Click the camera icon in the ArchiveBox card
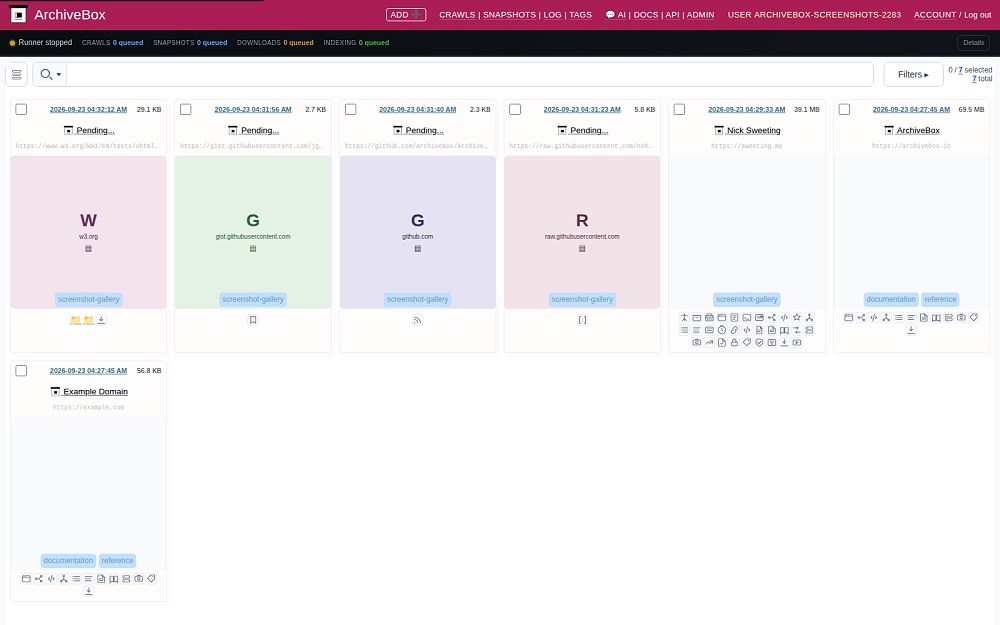 [x=961, y=318]
